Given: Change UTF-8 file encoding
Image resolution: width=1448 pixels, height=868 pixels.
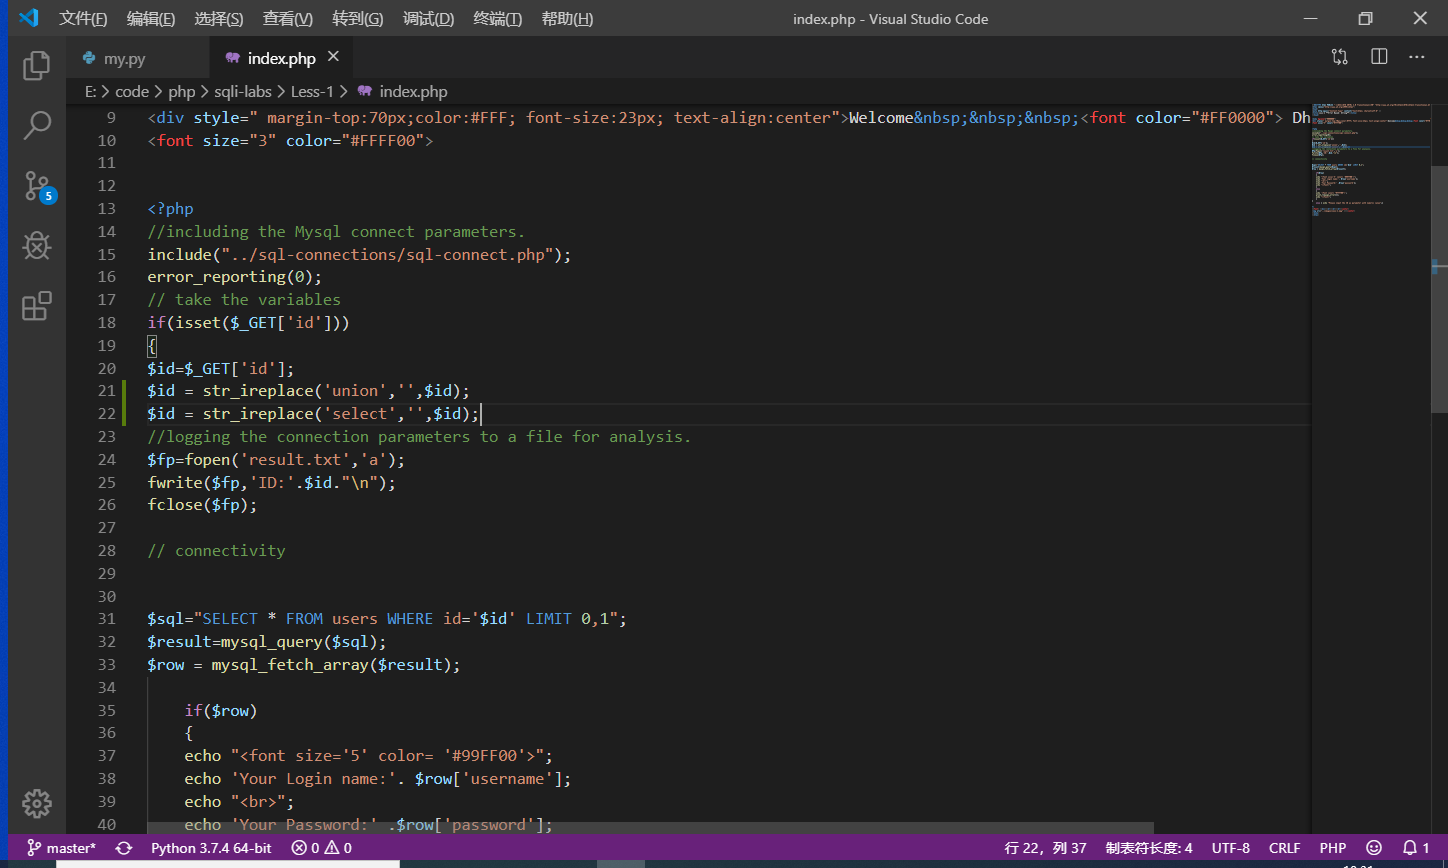Looking at the screenshot, I should [x=1231, y=848].
